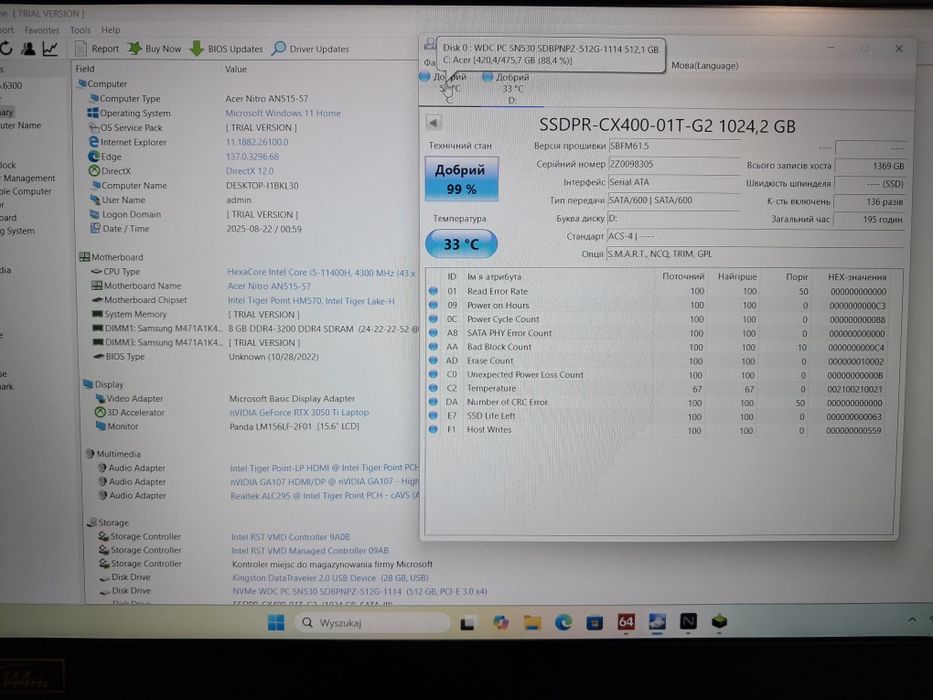Click the Wyszukaj taskbar search box
933x700 pixels.
(x=372, y=623)
